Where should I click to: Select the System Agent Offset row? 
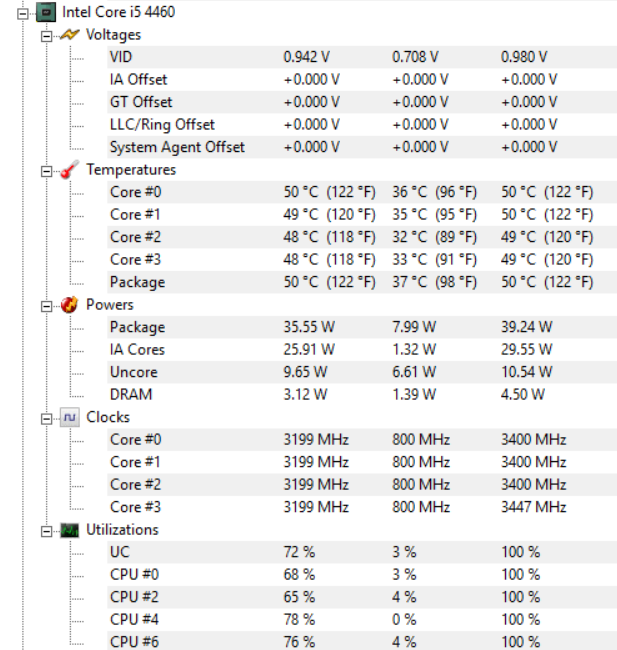point(177,147)
